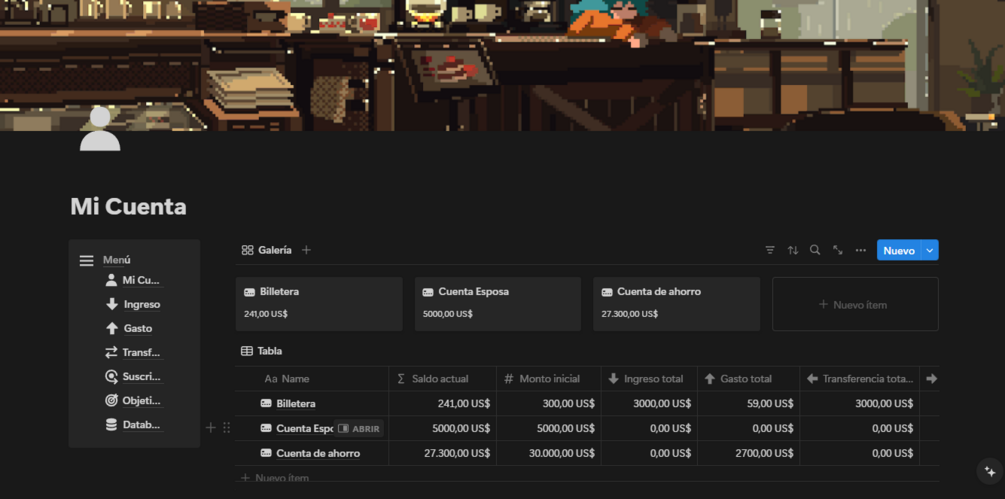Click the Transferencia swap-arrows icon
Screen dimensions: 1005x499
coord(112,352)
